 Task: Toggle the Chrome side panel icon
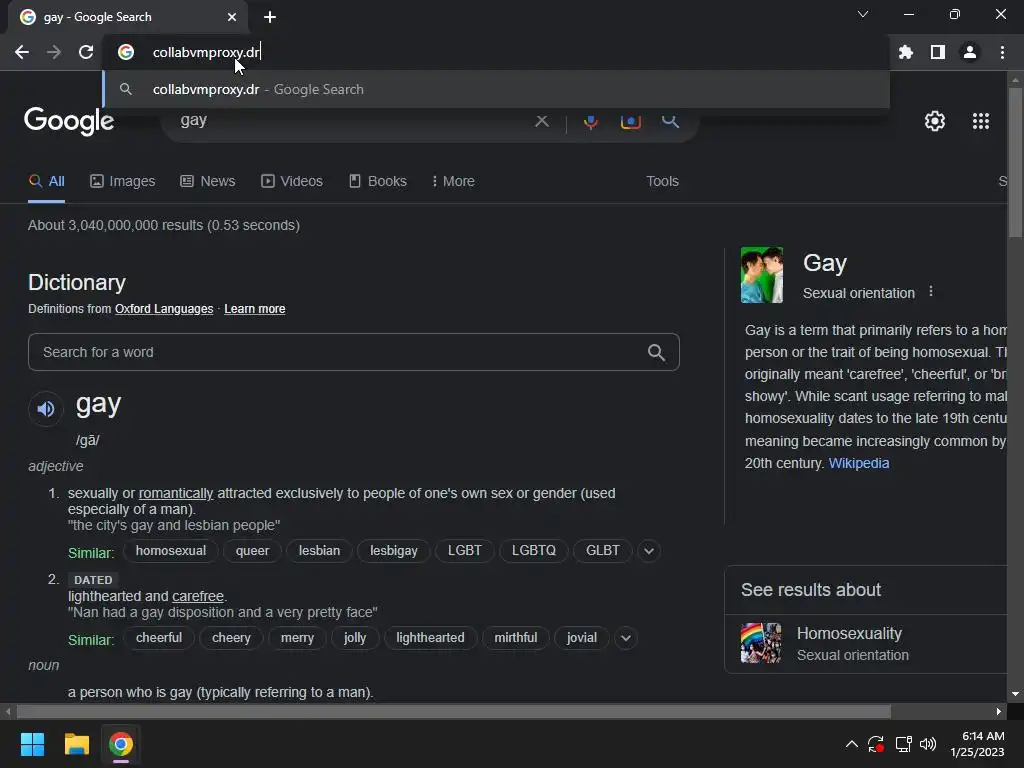pos(938,52)
